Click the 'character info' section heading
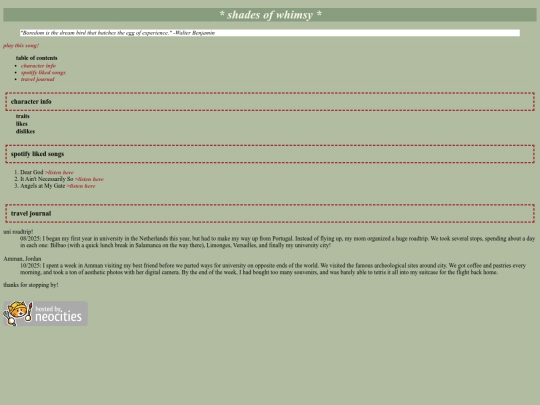This screenshot has height=405, width=540. 31,102
